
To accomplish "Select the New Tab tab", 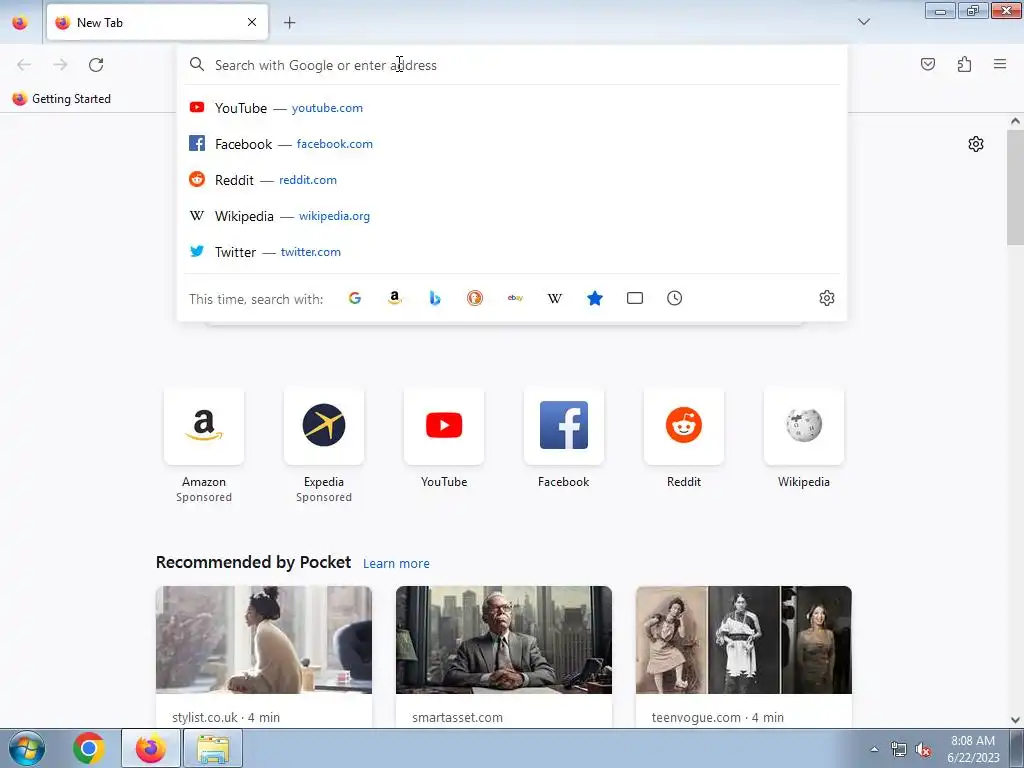I will click(x=157, y=22).
